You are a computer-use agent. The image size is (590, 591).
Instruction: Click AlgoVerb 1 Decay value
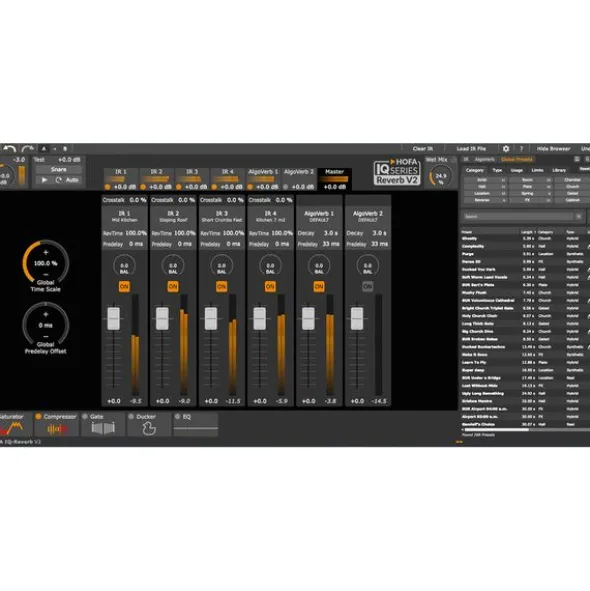(331, 233)
